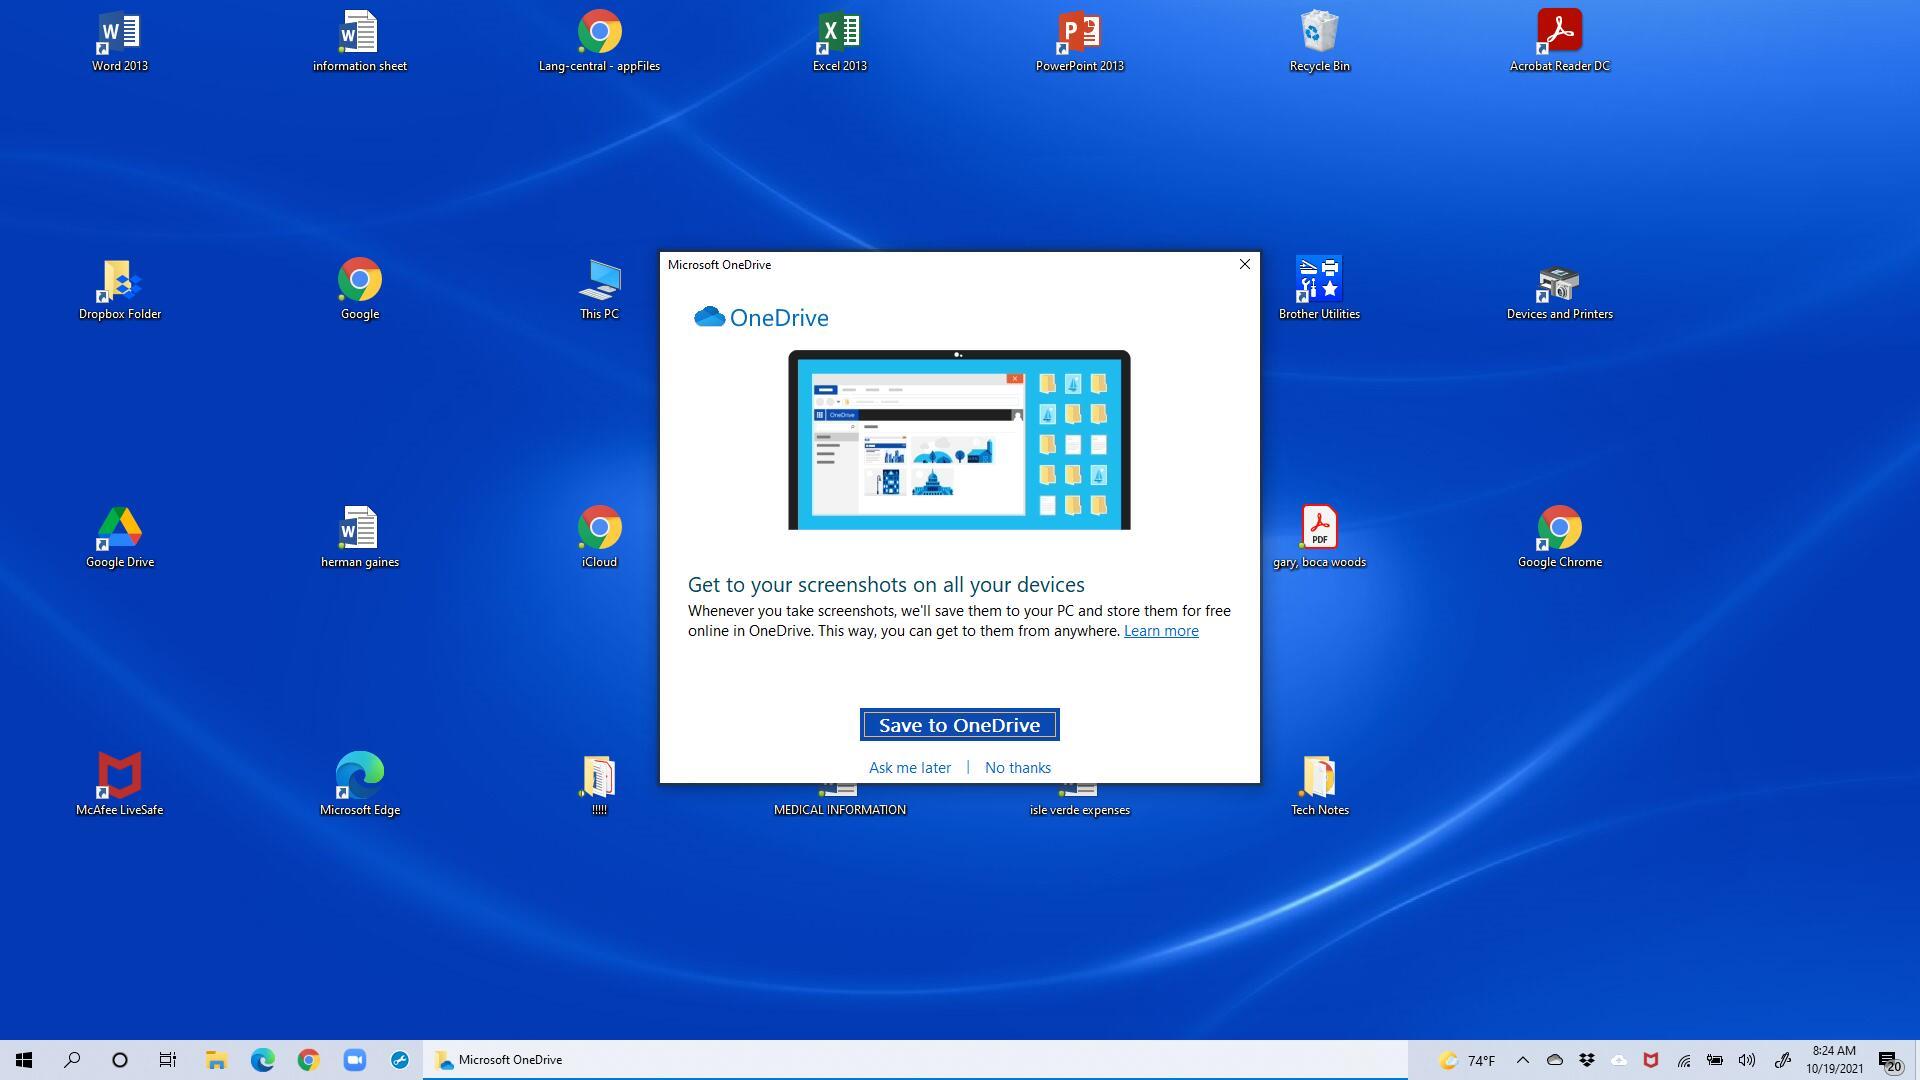The height and width of the screenshot is (1080, 1920).
Task: Click the Microsoft OneDrive taskbar button
Action: point(914,1060)
